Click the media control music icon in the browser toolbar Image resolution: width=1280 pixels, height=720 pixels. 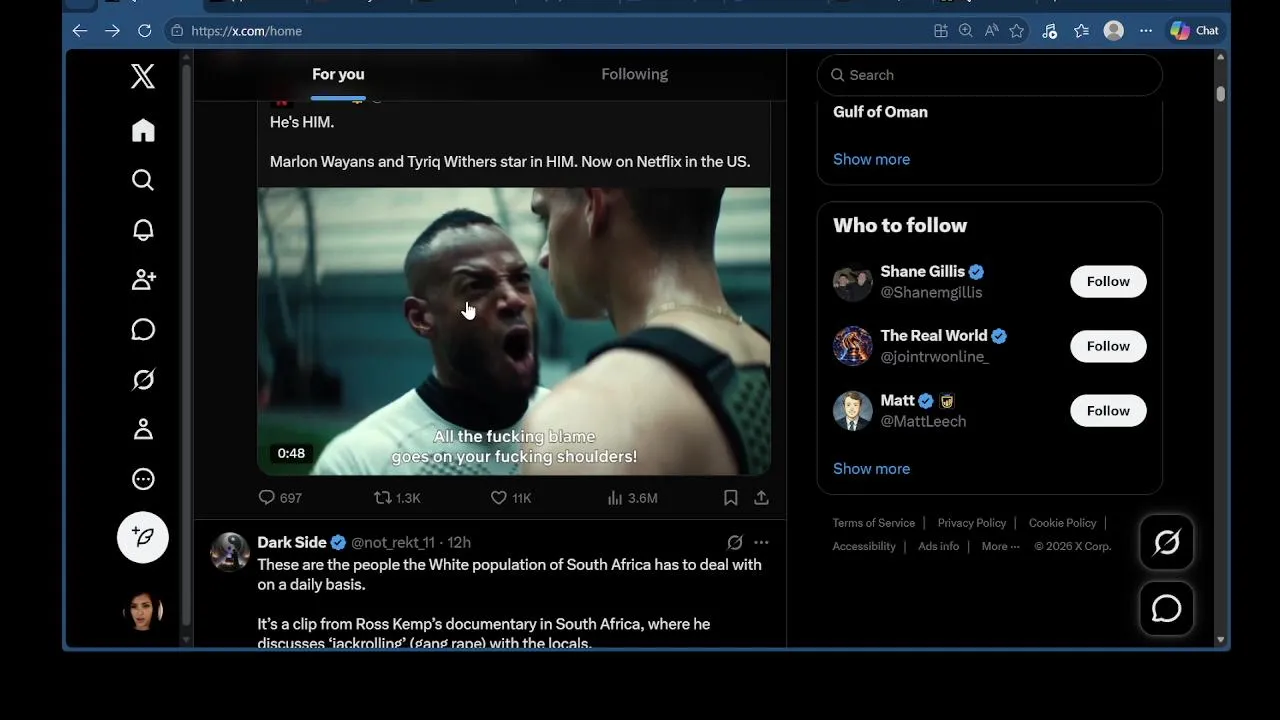(1049, 31)
